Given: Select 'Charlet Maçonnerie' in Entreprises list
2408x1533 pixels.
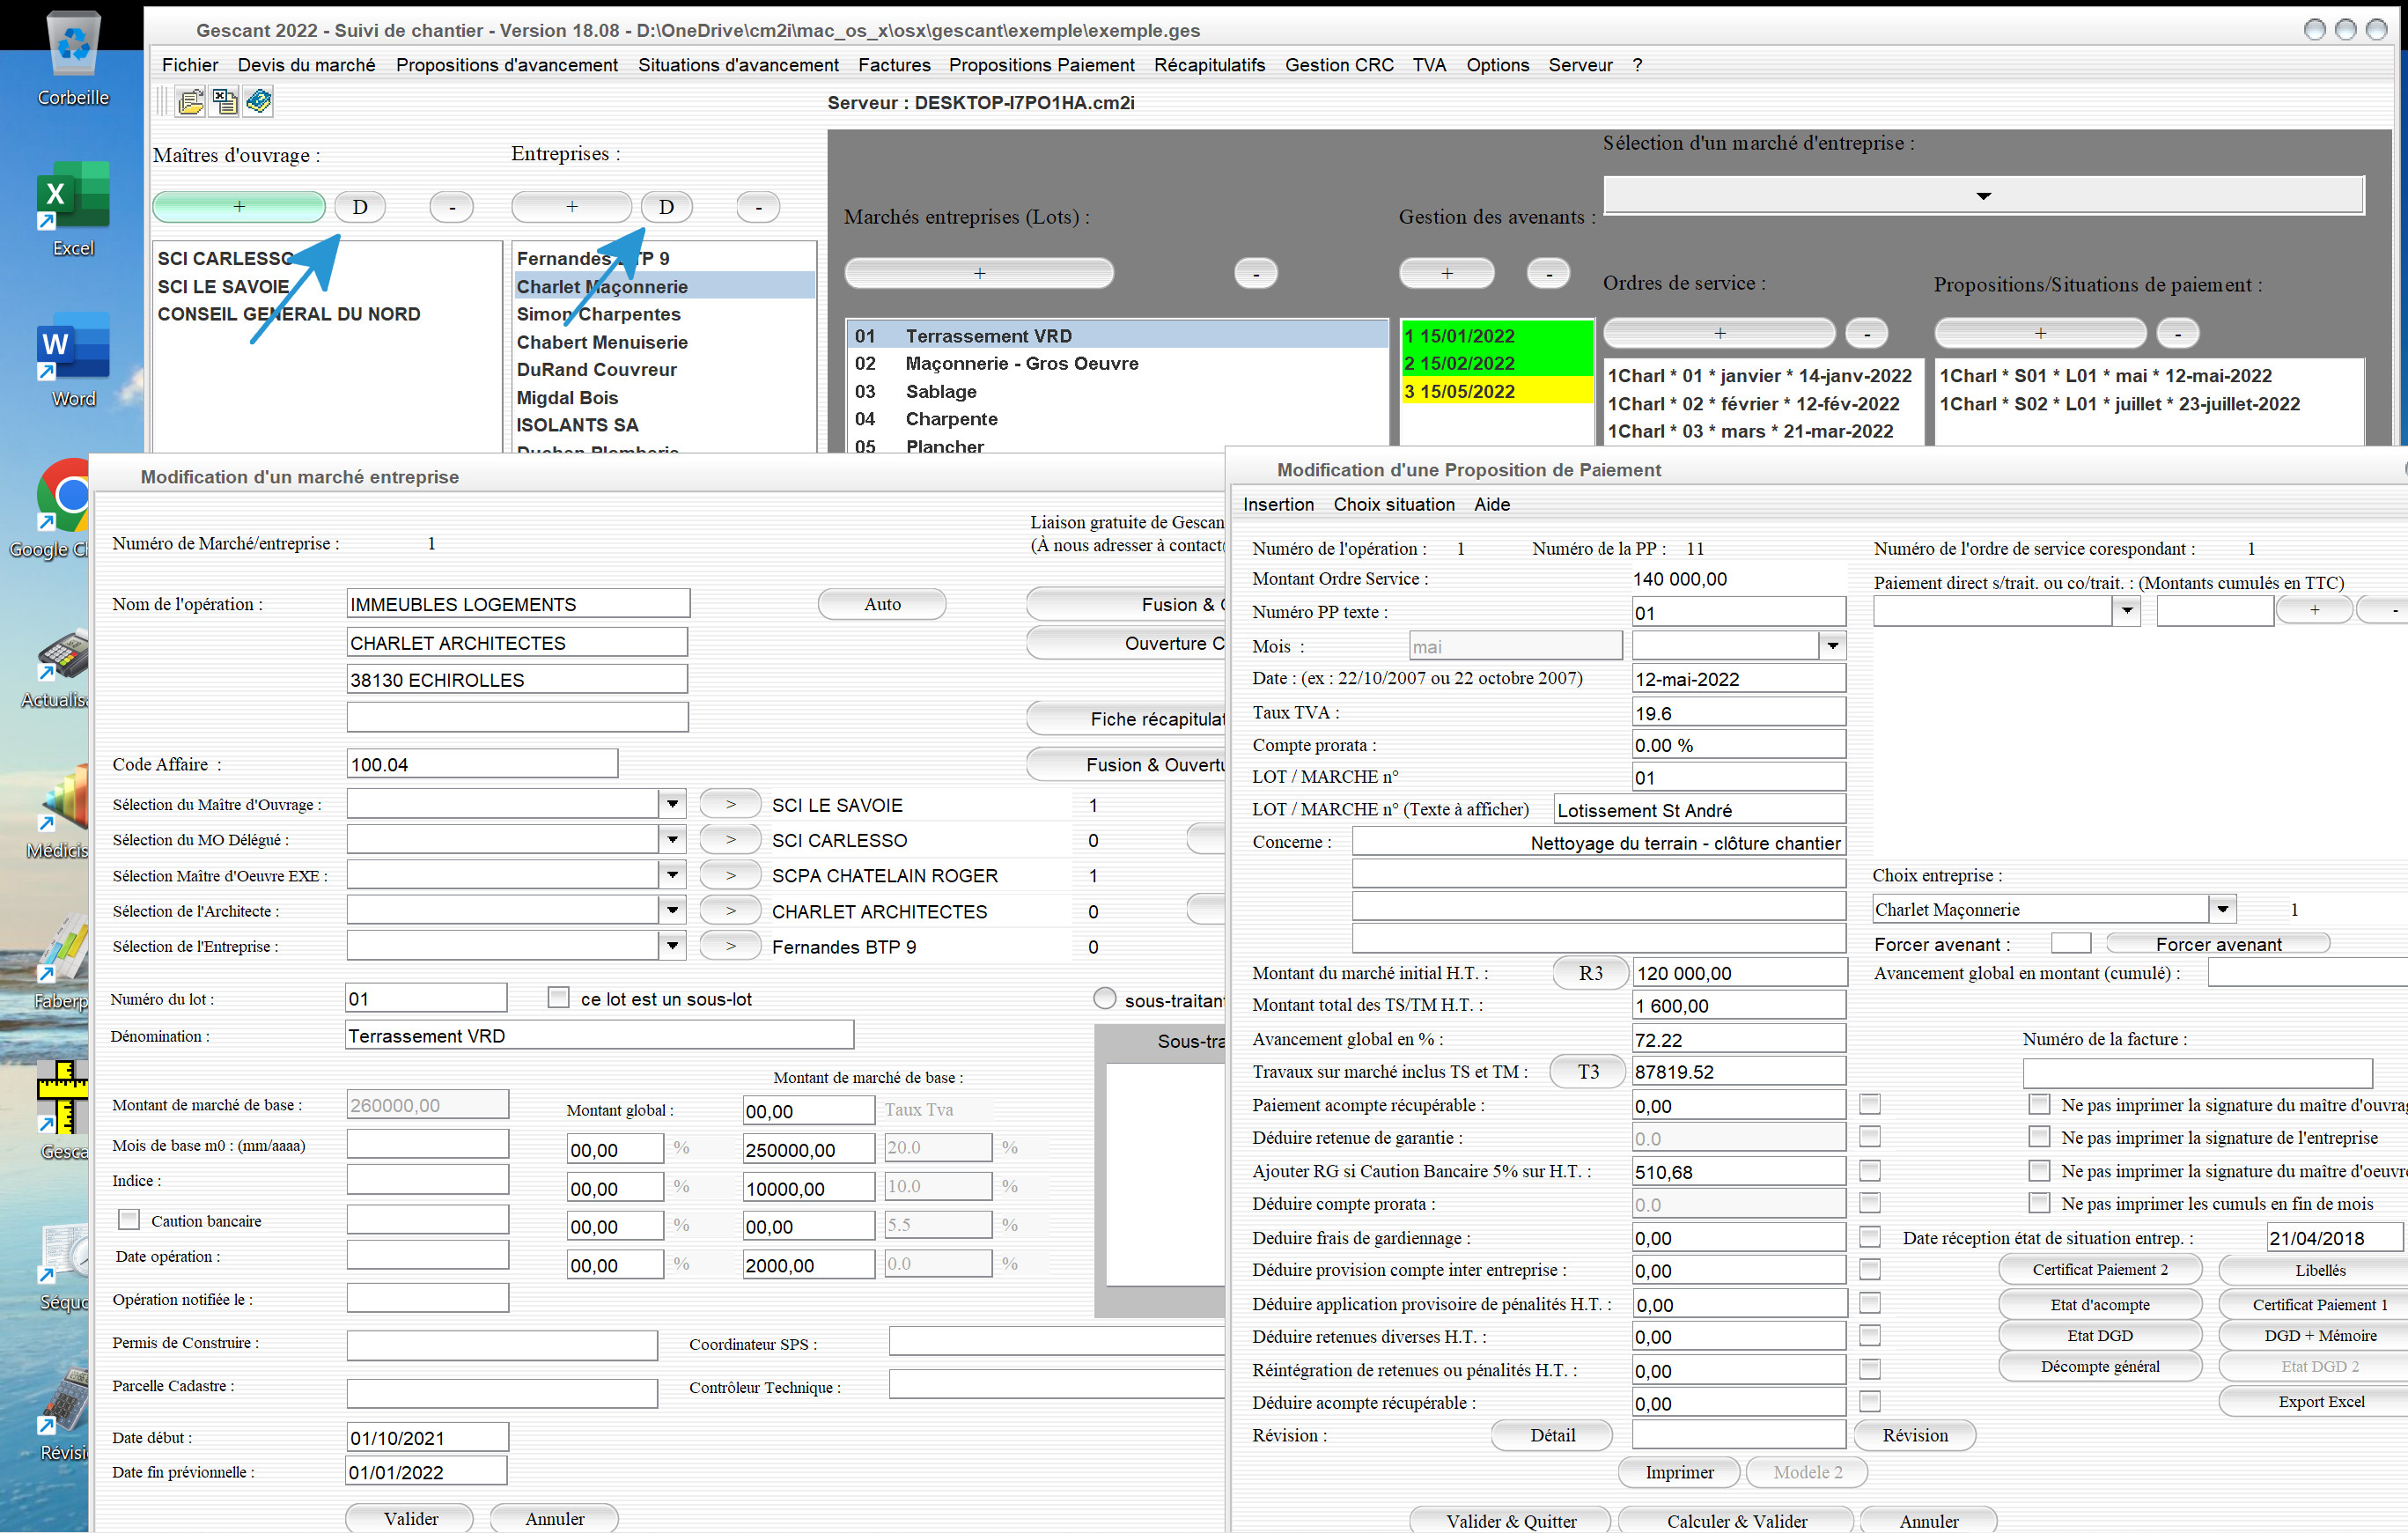Looking at the screenshot, I should [664, 286].
